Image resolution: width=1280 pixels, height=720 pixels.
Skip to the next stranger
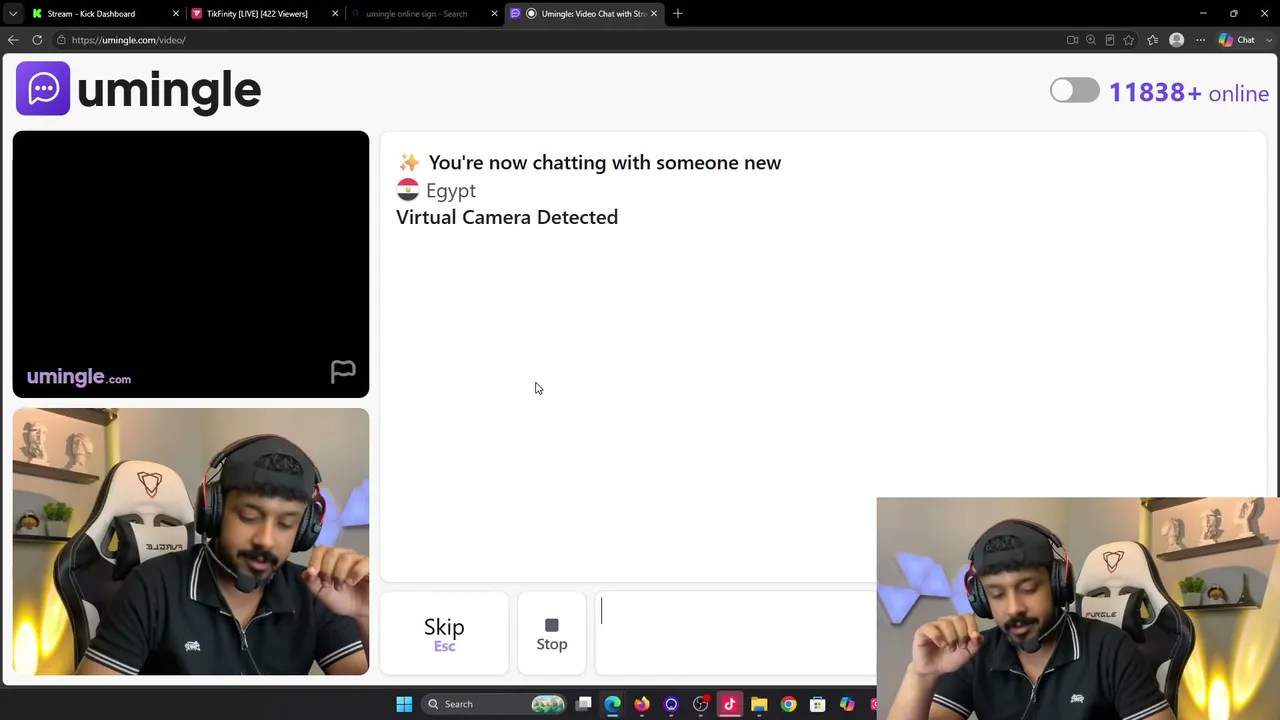coord(444,634)
